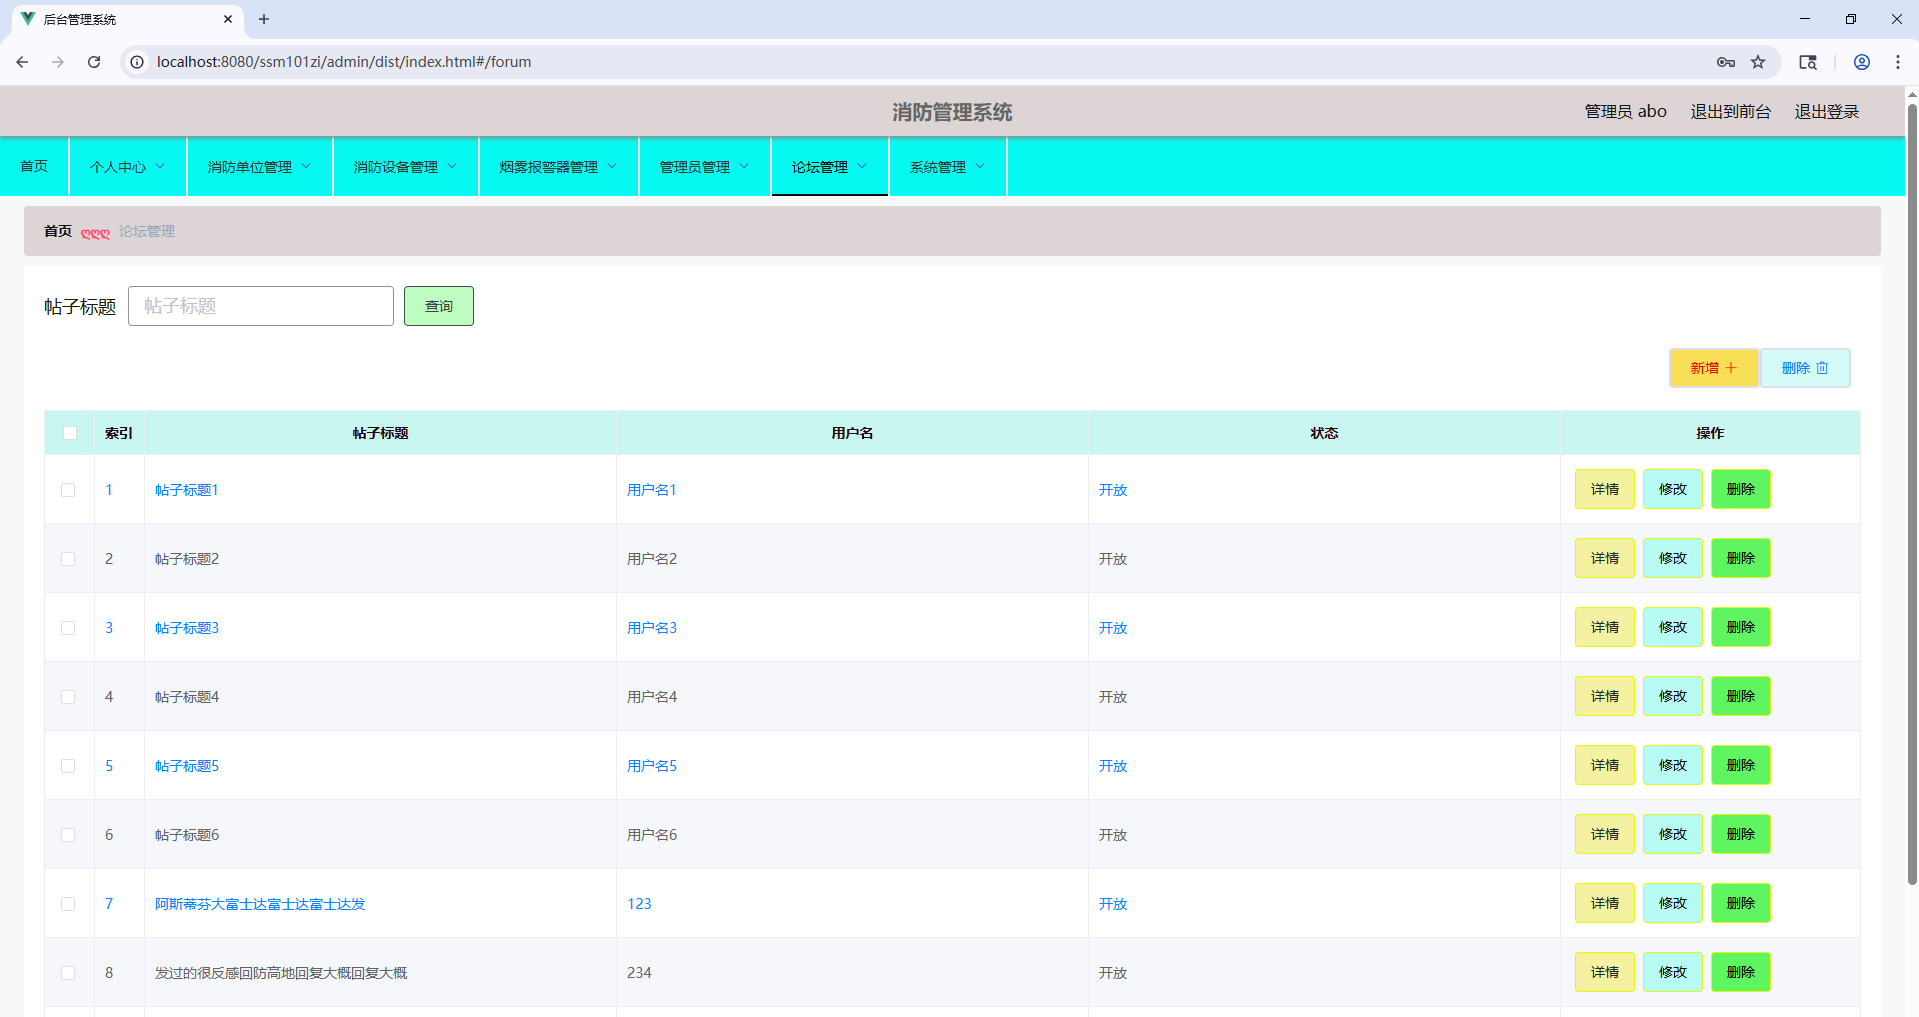Open 管理员管理 menu

coord(704,166)
